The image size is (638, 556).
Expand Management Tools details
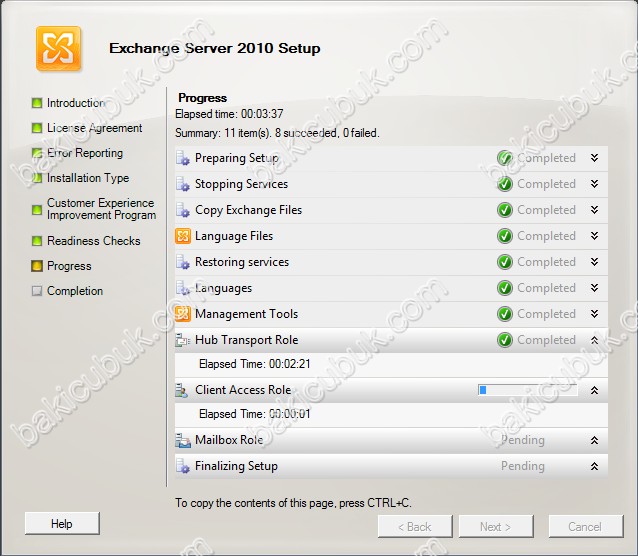pos(594,314)
